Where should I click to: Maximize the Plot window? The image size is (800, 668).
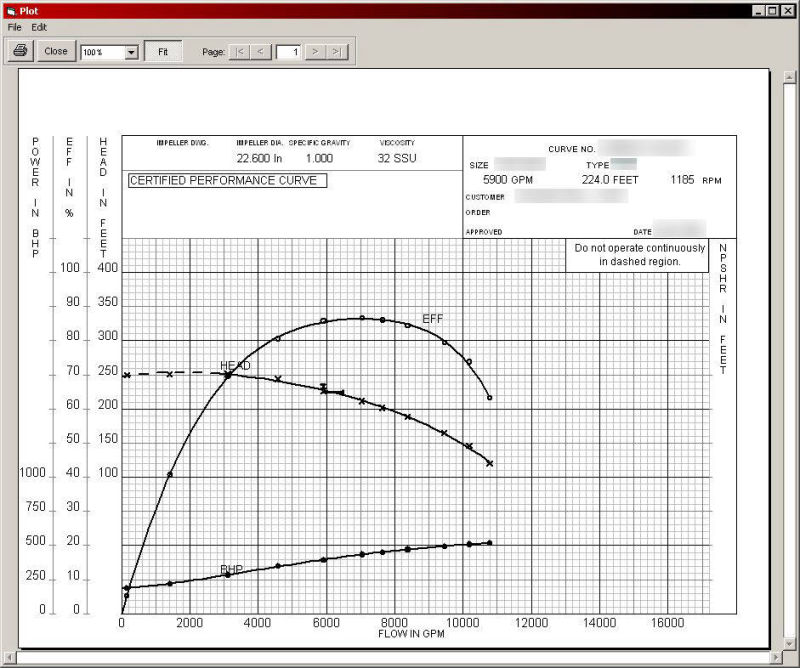pyautogui.click(x=772, y=11)
